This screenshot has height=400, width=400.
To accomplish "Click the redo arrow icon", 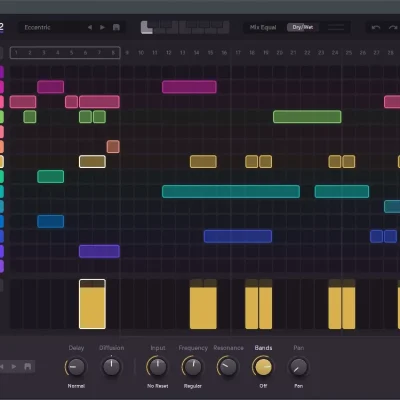I will tap(393, 27).
